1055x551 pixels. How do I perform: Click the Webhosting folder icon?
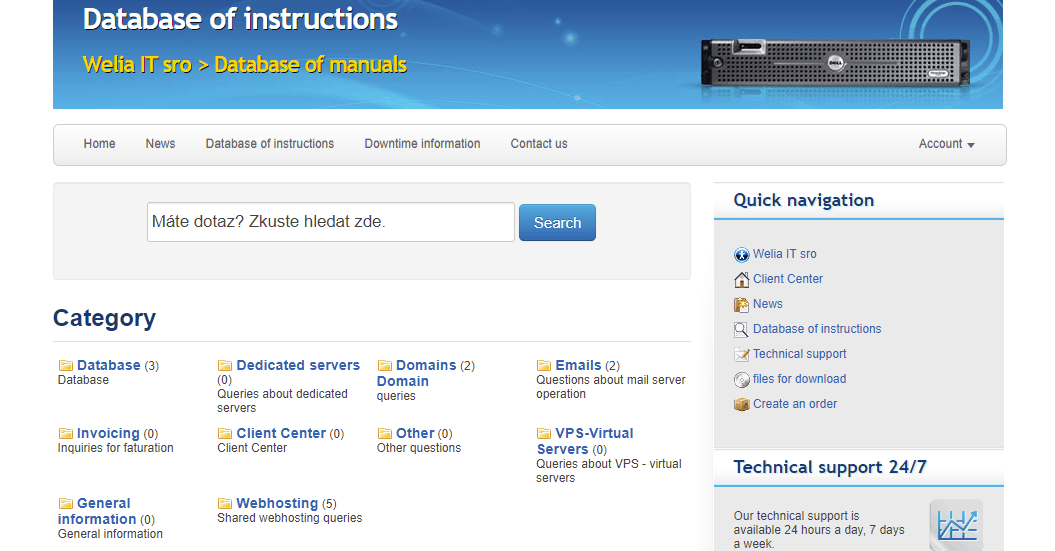[225, 503]
